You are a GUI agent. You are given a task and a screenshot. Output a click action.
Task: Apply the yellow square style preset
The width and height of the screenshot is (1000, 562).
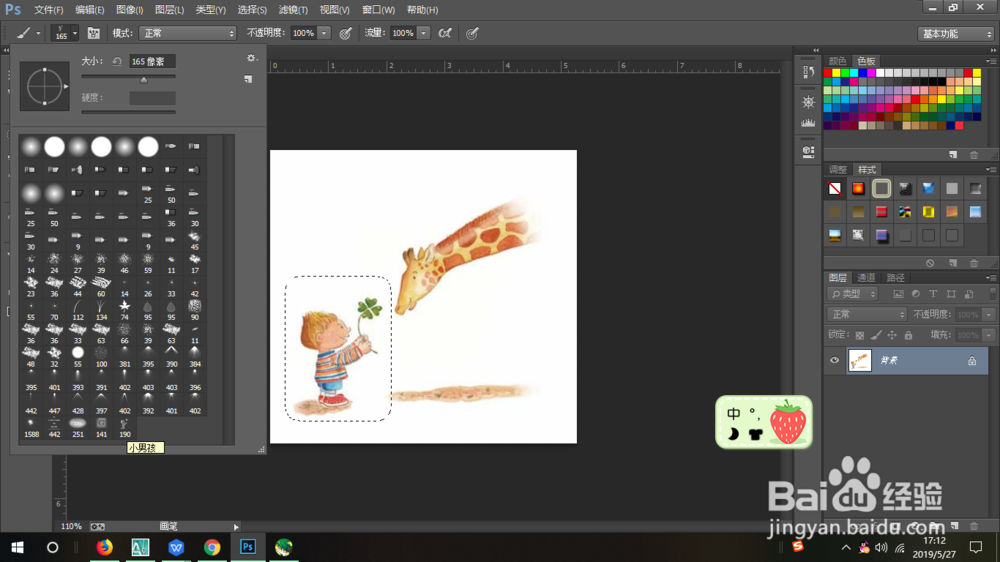pyautogui.click(x=929, y=212)
